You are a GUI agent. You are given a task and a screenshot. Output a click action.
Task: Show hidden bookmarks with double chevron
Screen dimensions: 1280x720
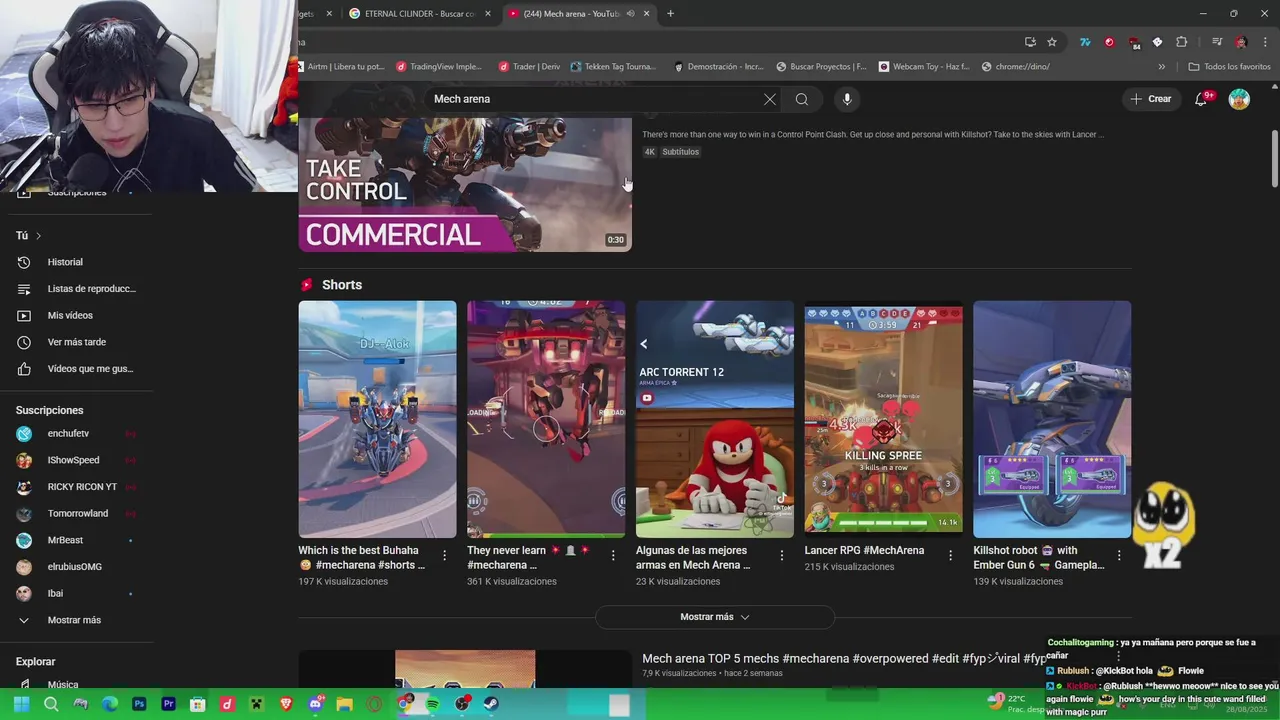(x=1162, y=67)
